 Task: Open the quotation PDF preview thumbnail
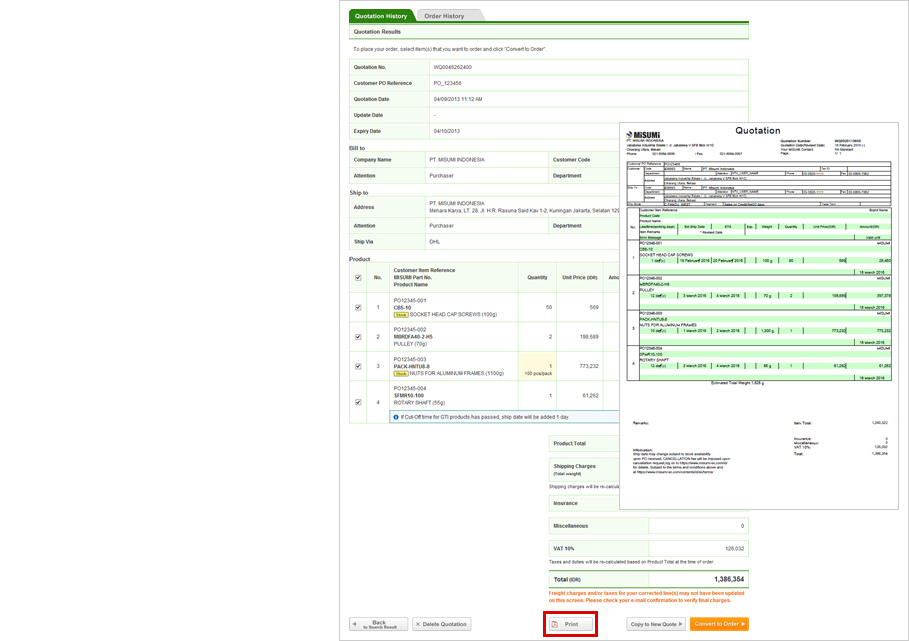(x=759, y=316)
